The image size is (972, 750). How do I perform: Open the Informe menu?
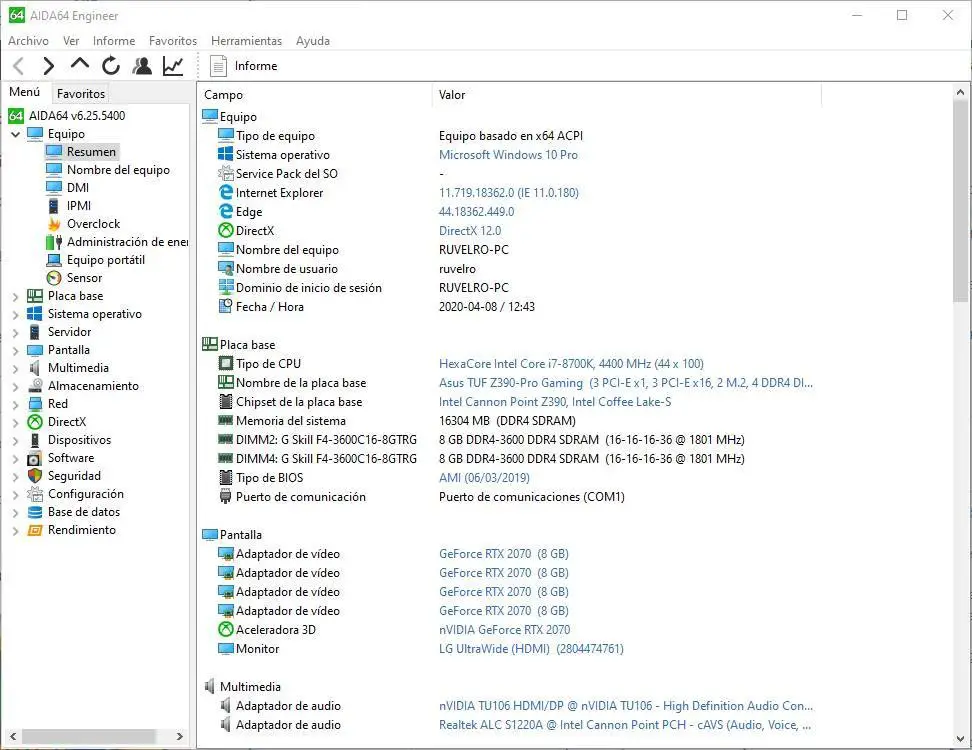click(113, 41)
